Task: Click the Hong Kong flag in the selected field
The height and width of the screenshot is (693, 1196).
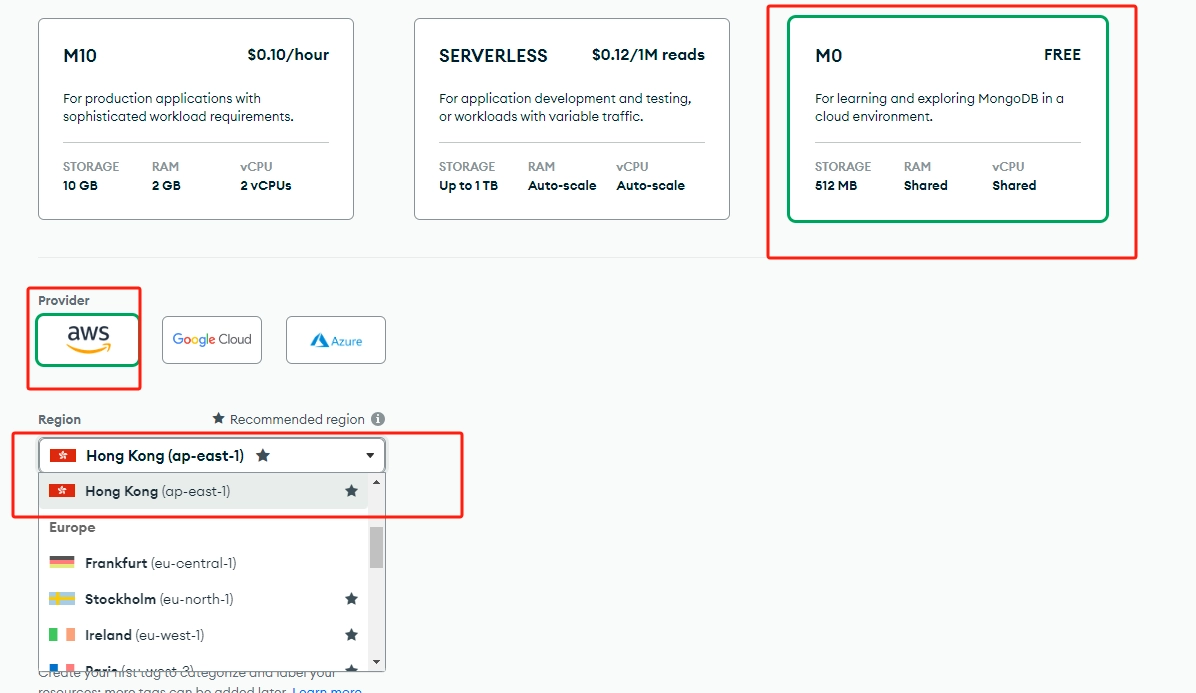Action: click(63, 455)
